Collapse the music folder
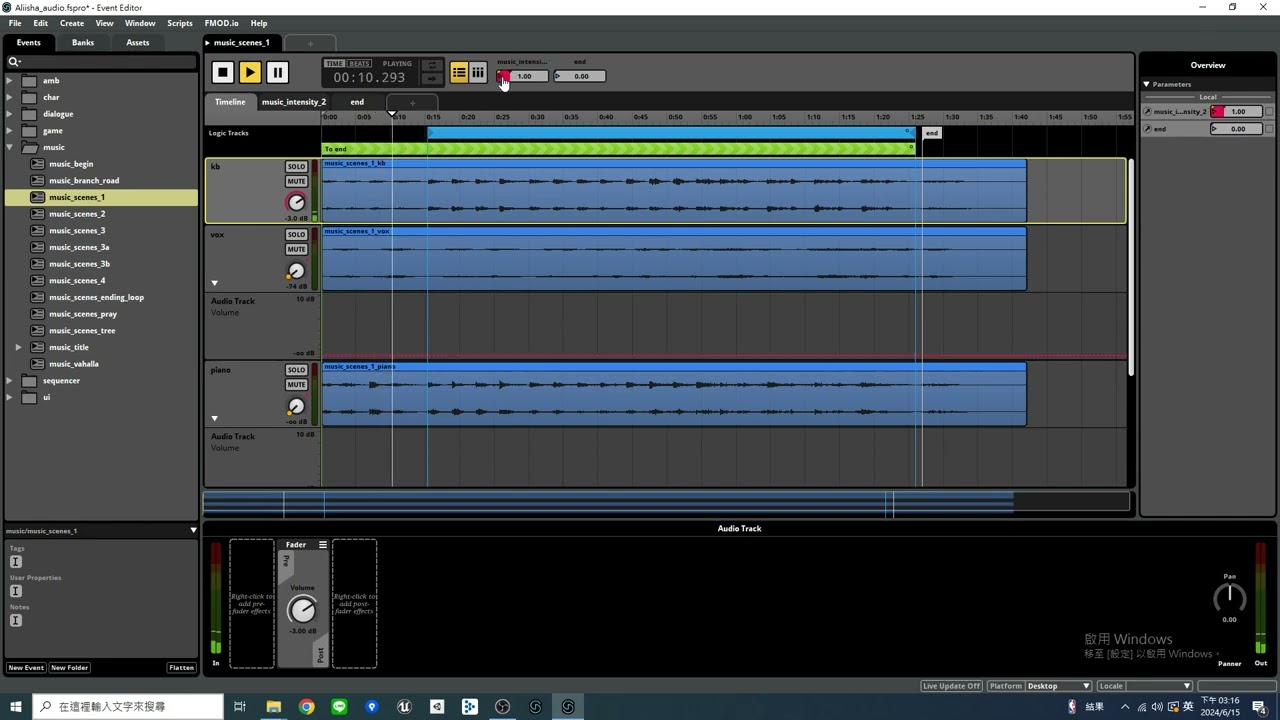 (10, 147)
